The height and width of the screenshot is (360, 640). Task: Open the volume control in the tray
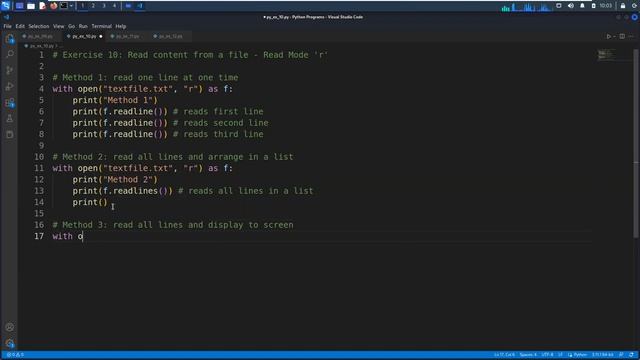[571, 6]
